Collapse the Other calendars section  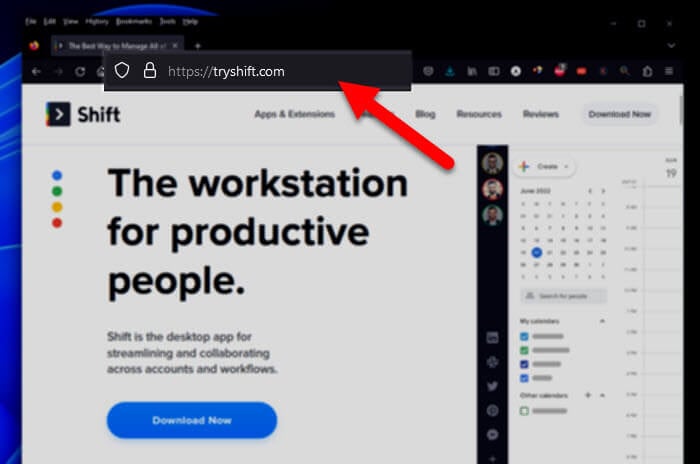602,395
